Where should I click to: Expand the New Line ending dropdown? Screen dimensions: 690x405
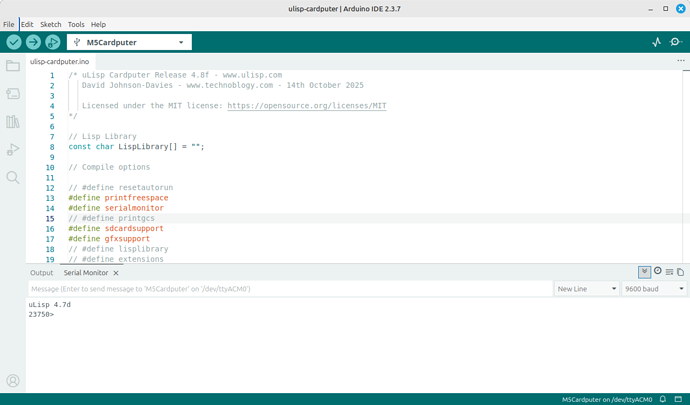(586, 289)
